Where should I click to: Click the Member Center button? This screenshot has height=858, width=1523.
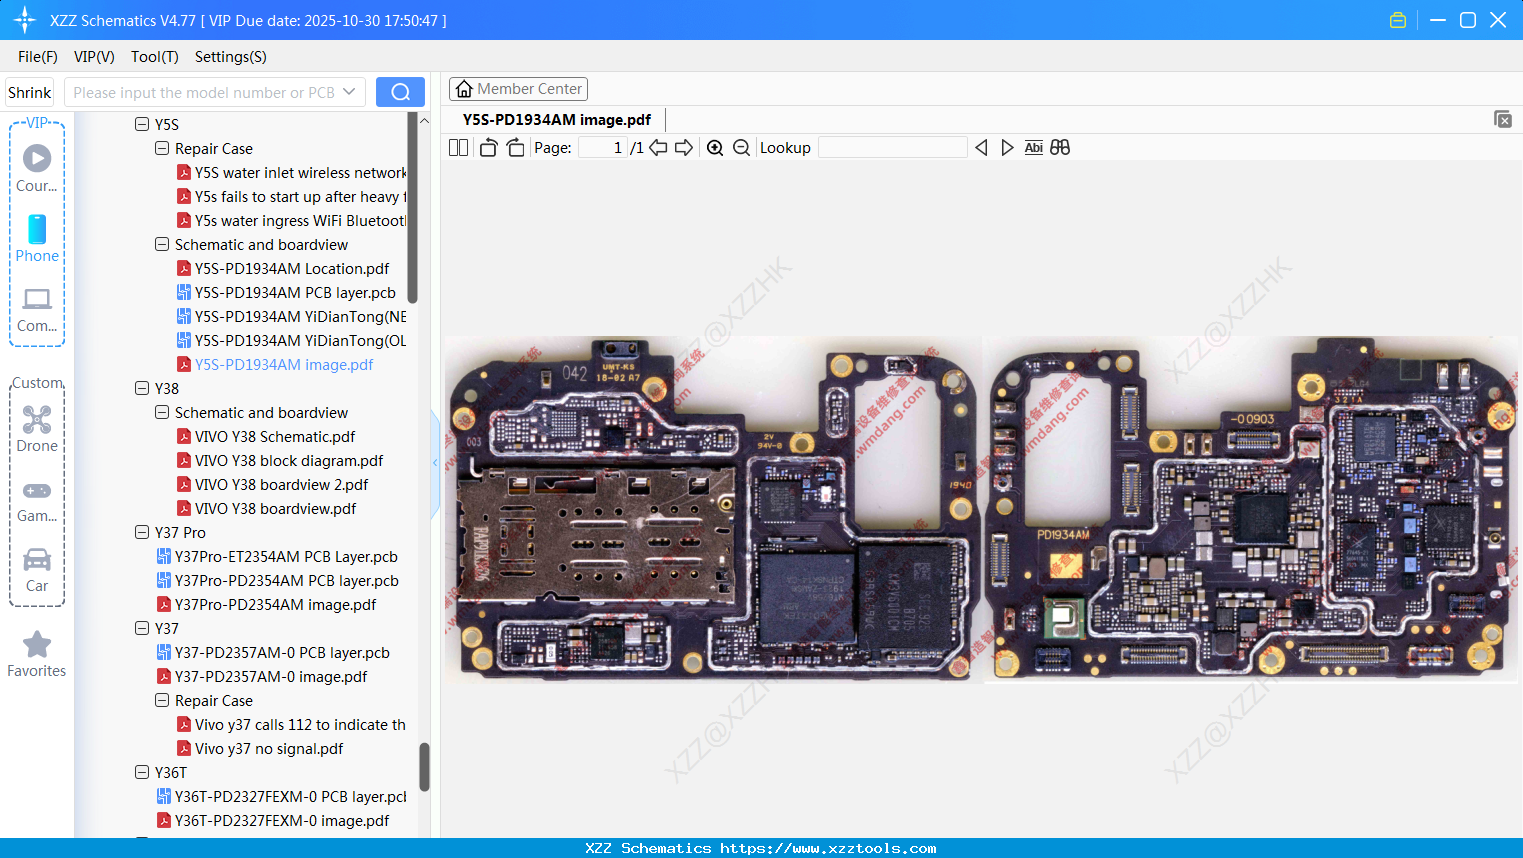click(x=518, y=89)
